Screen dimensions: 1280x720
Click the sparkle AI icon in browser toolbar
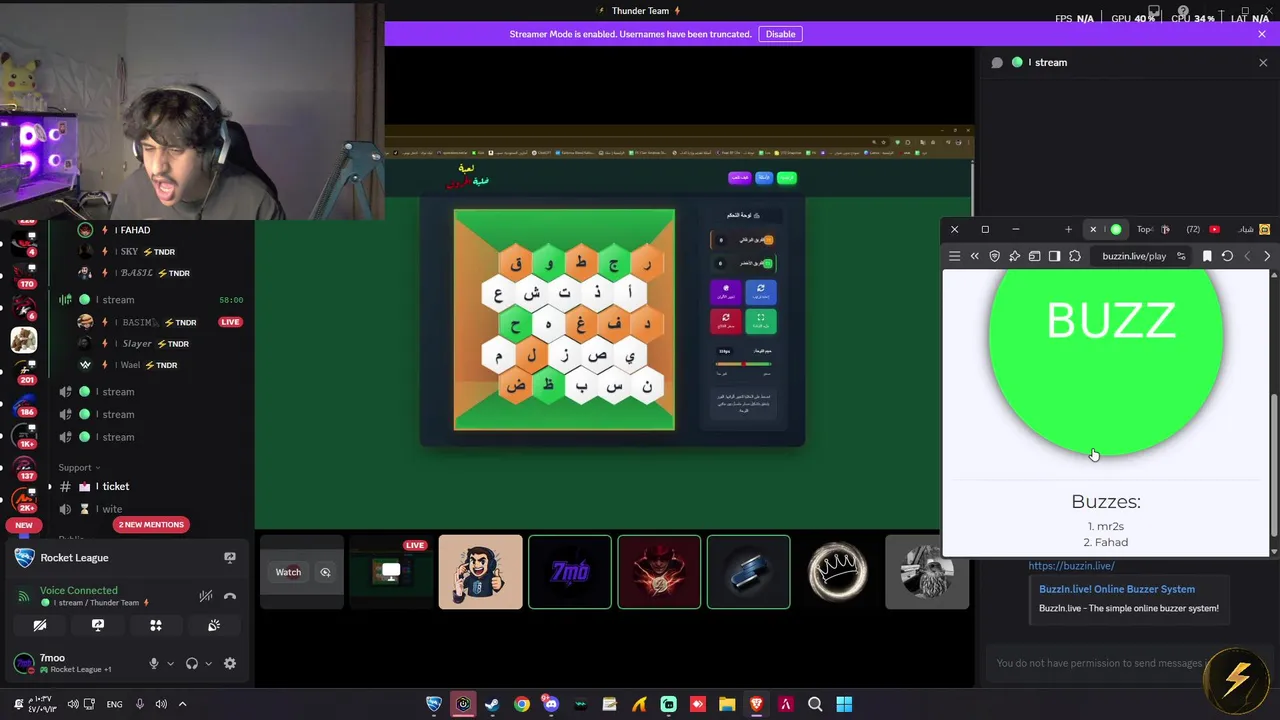(1015, 256)
